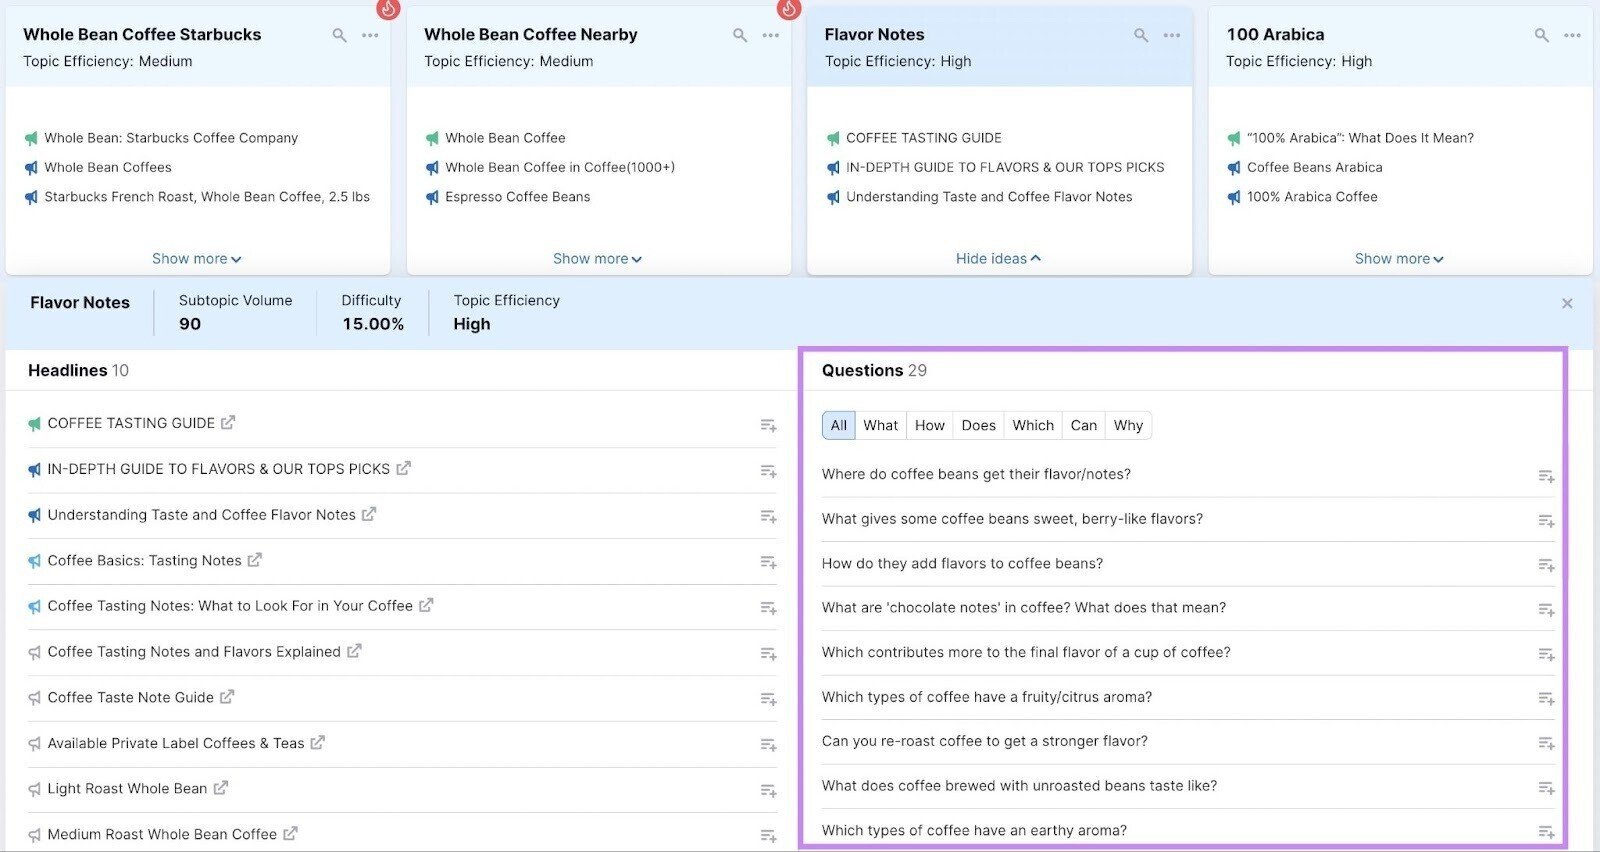Open external link for IN-DEPTH GUIDE TO FLAVORS headline

click(404, 468)
